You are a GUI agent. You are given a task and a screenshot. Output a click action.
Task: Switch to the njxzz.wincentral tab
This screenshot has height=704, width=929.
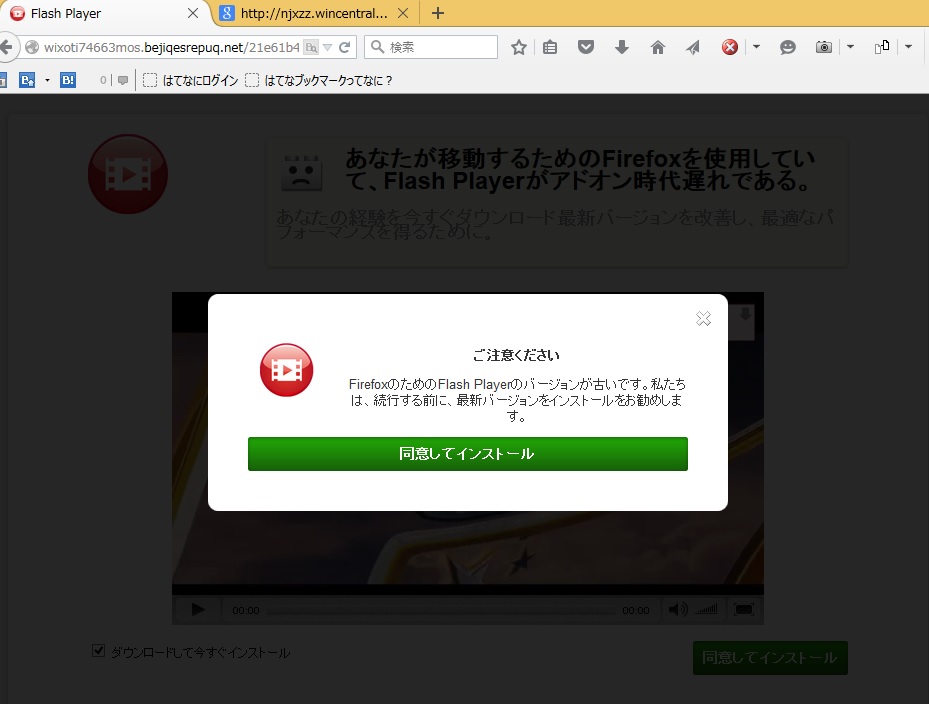315,13
